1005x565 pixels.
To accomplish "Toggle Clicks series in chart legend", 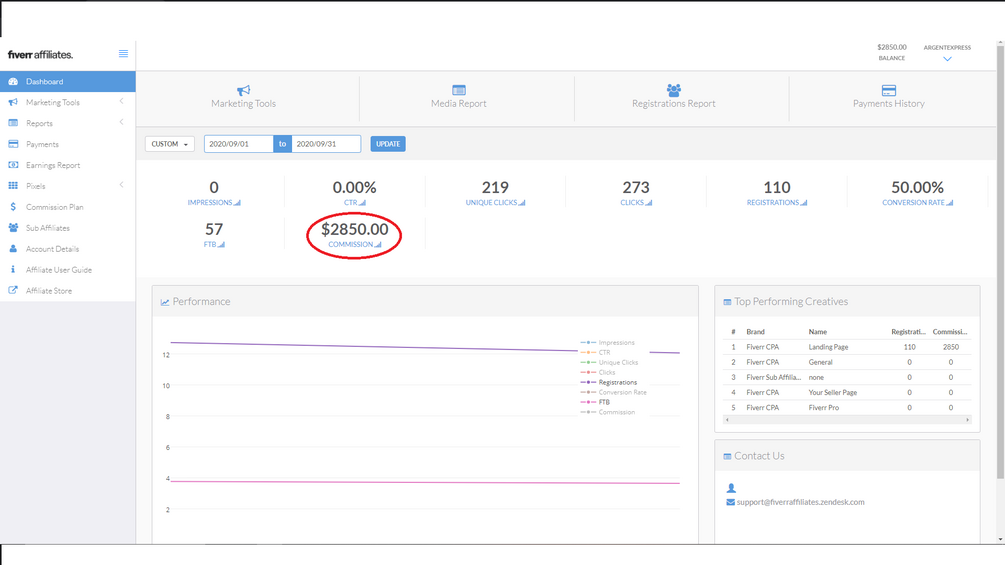I will [x=597, y=372].
